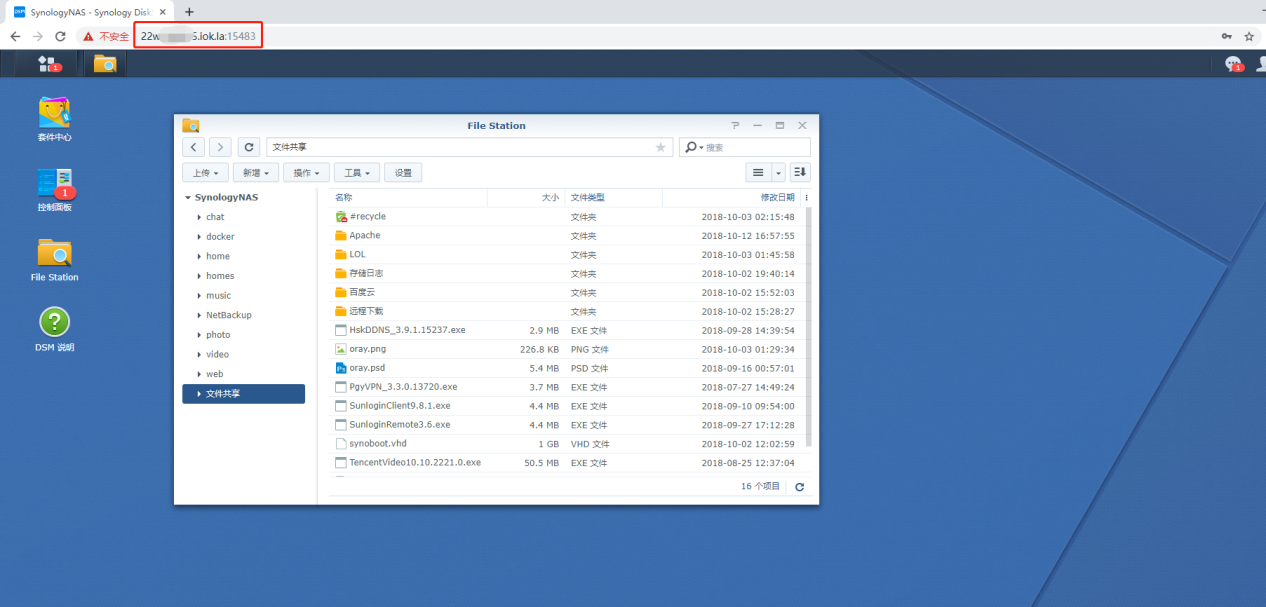The width and height of the screenshot is (1266, 607).
Task: Open the DSM main menu icon
Action: pos(47,64)
